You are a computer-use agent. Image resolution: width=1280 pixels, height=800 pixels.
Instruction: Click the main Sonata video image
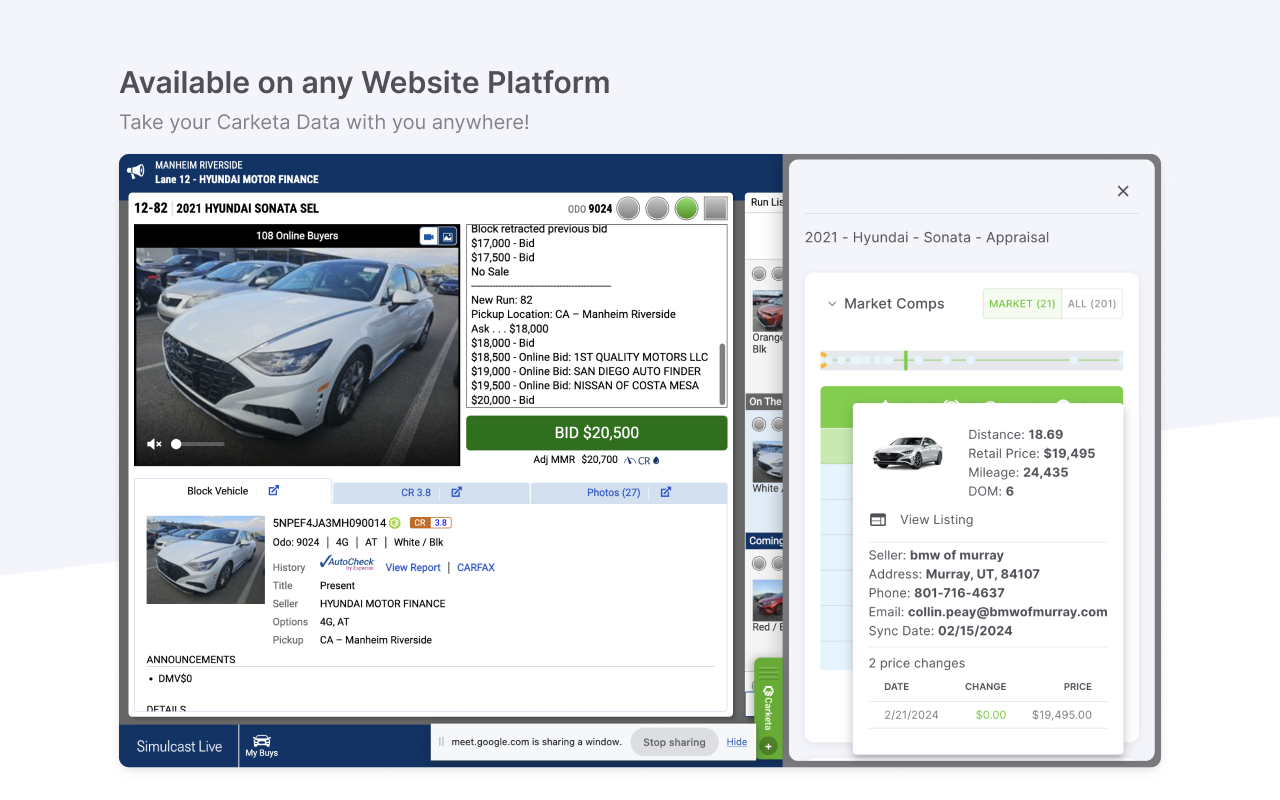pos(297,345)
